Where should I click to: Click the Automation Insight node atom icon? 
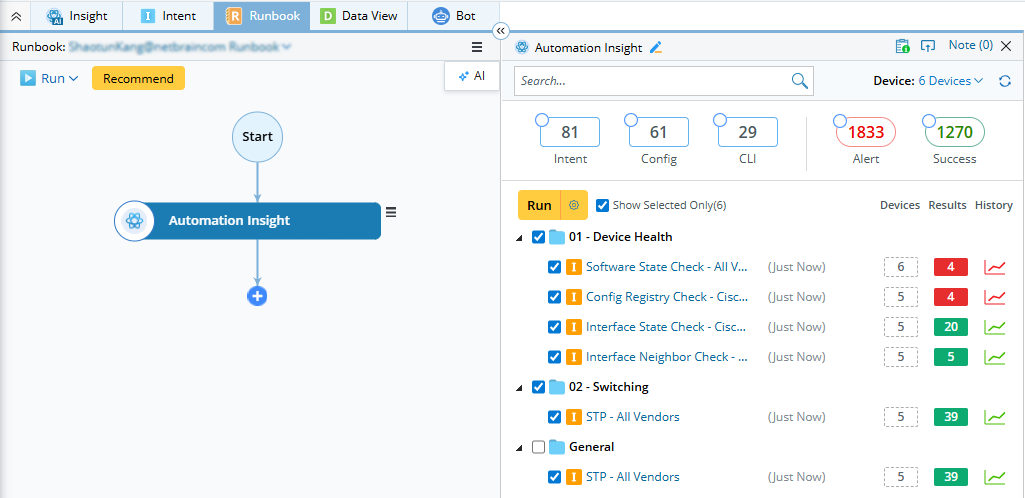(x=134, y=221)
